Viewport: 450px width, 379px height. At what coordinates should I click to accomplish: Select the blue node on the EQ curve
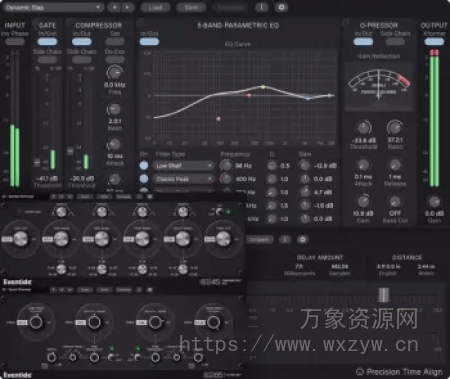coord(308,98)
